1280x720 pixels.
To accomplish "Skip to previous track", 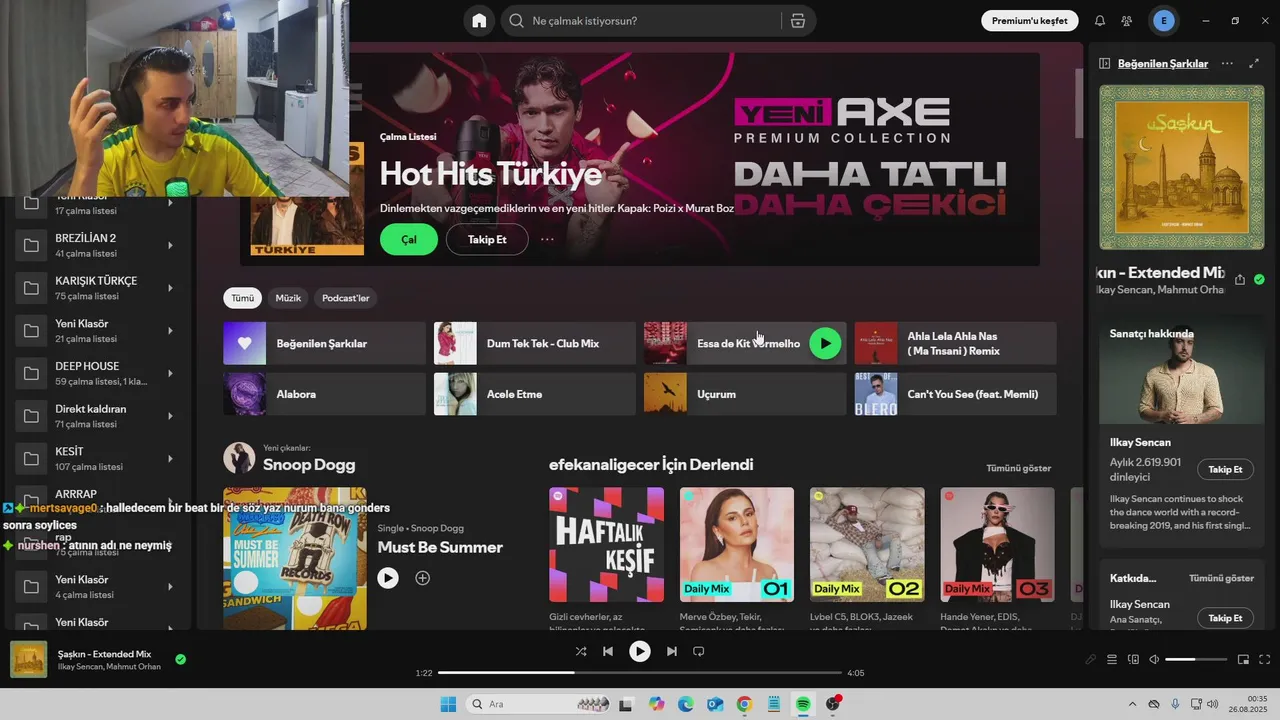I will coord(608,651).
